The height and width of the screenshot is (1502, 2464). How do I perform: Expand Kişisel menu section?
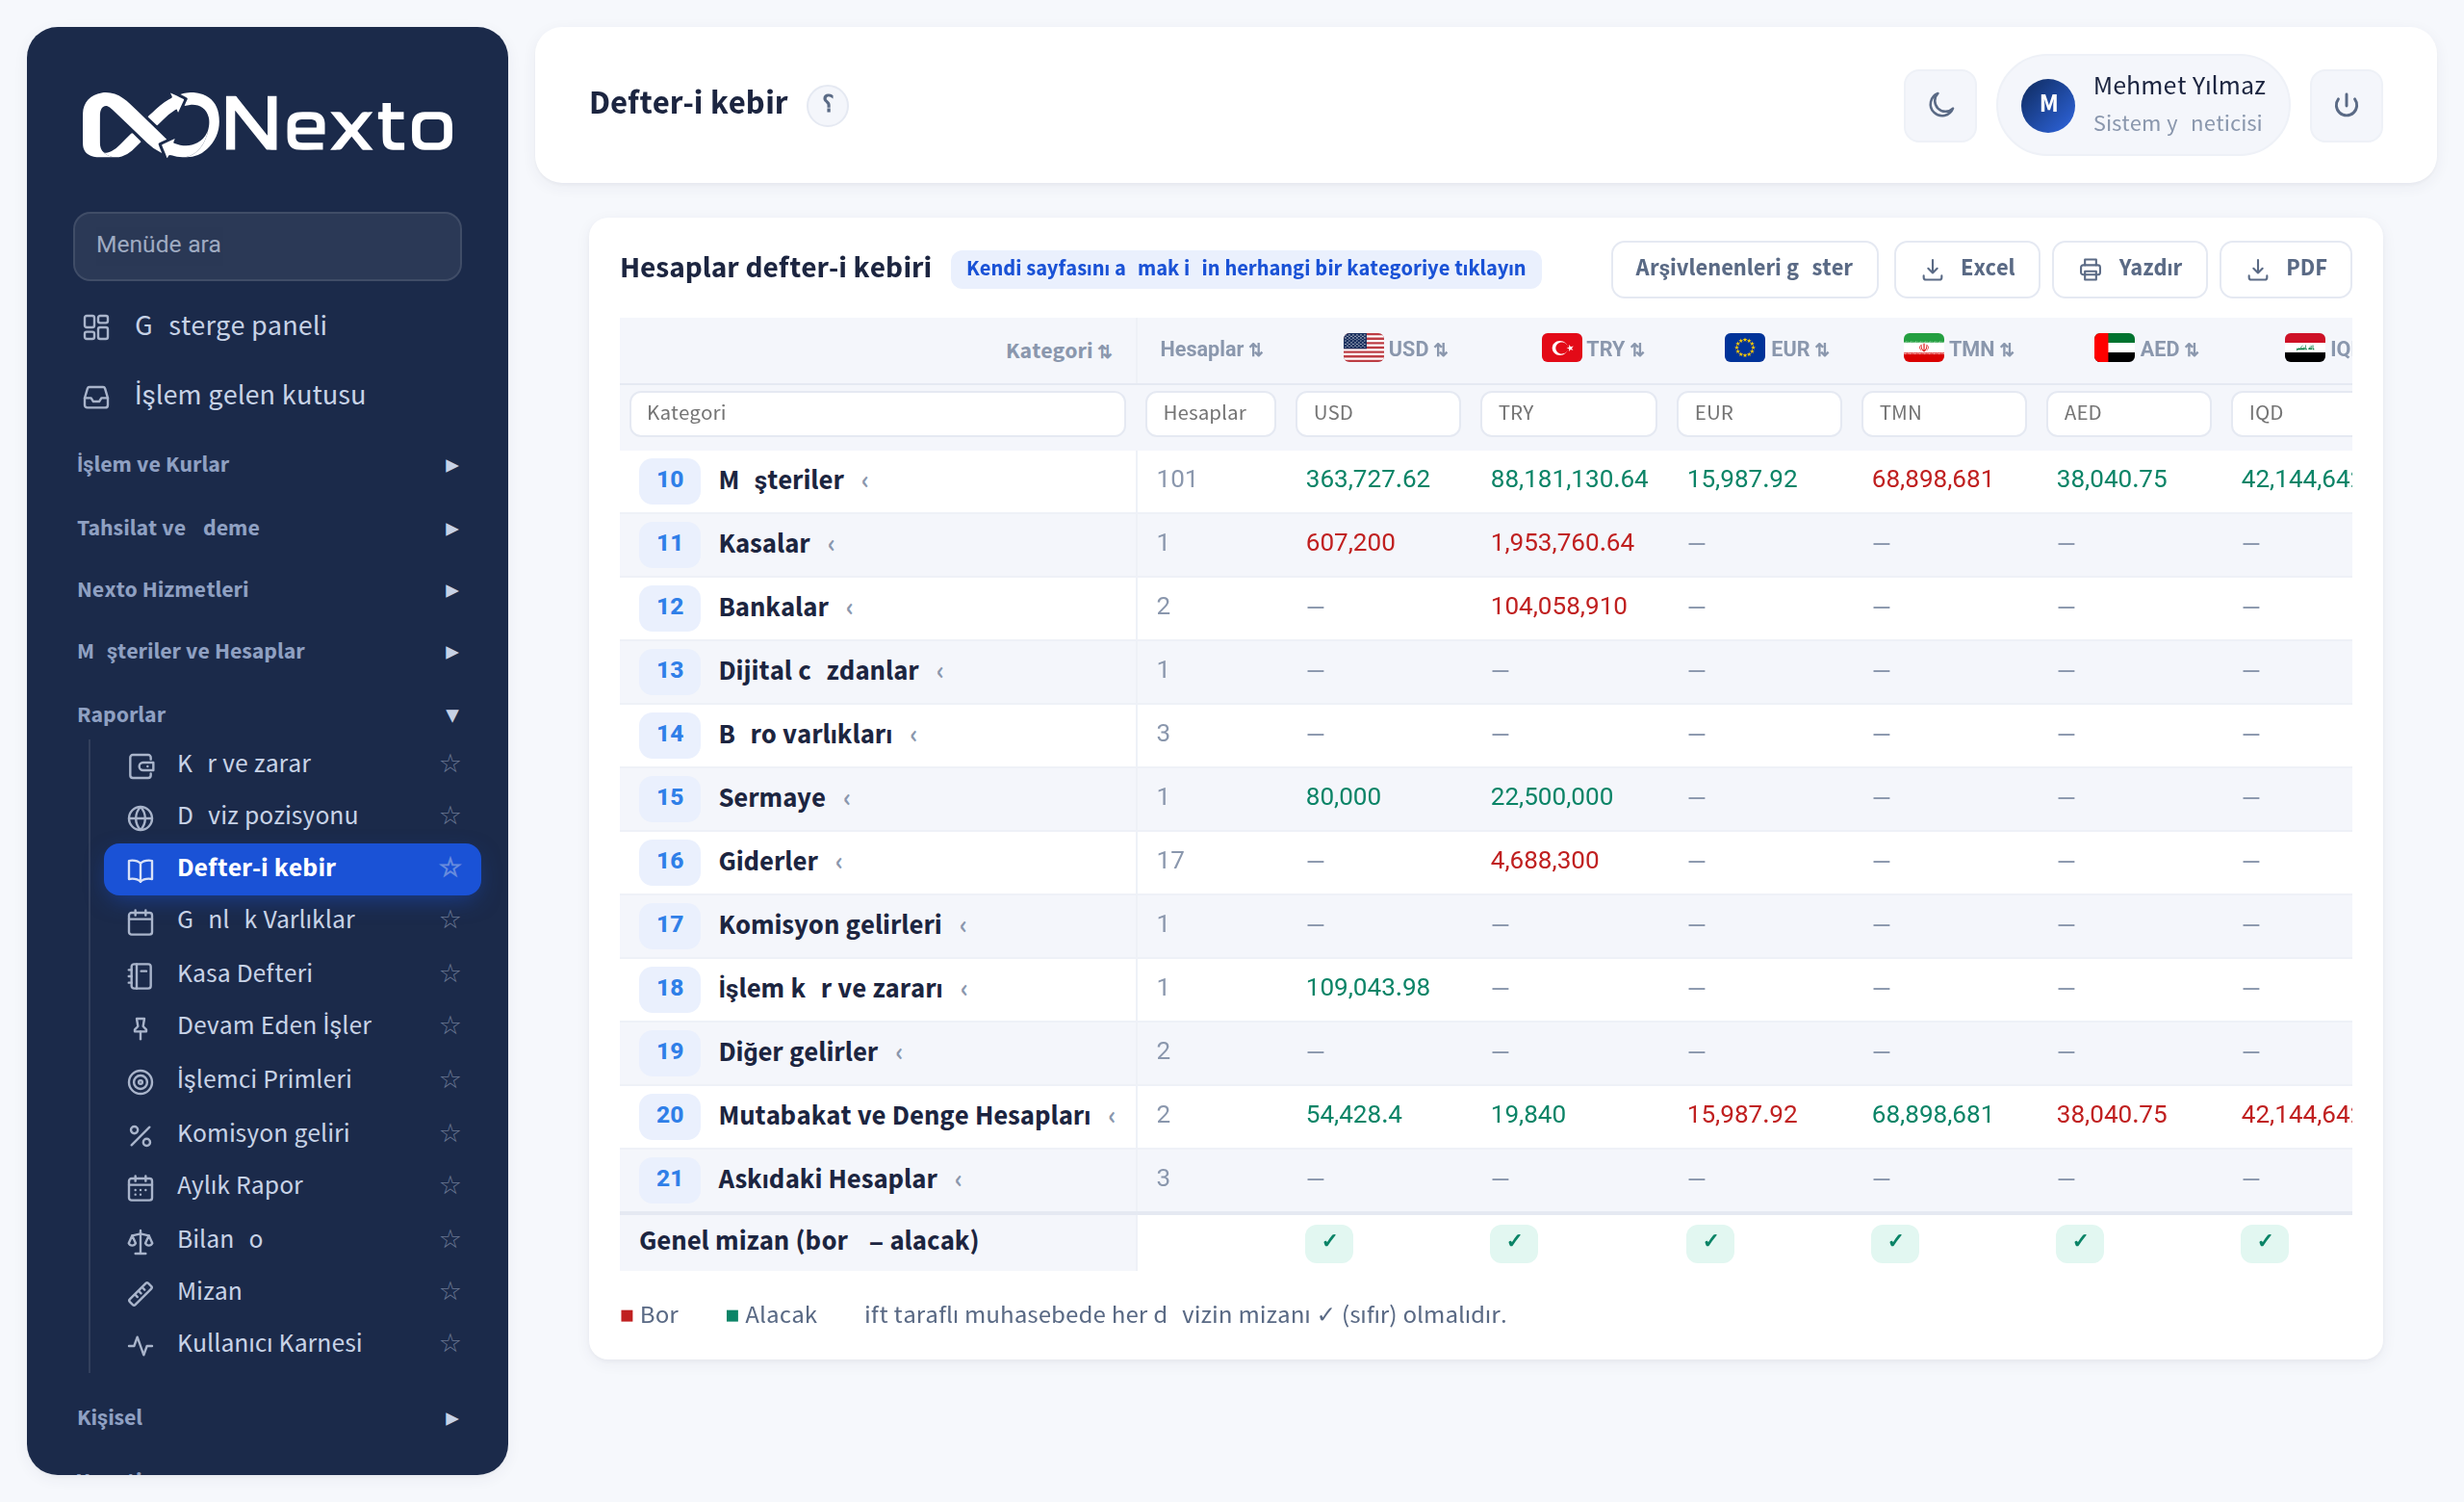pos(267,1418)
